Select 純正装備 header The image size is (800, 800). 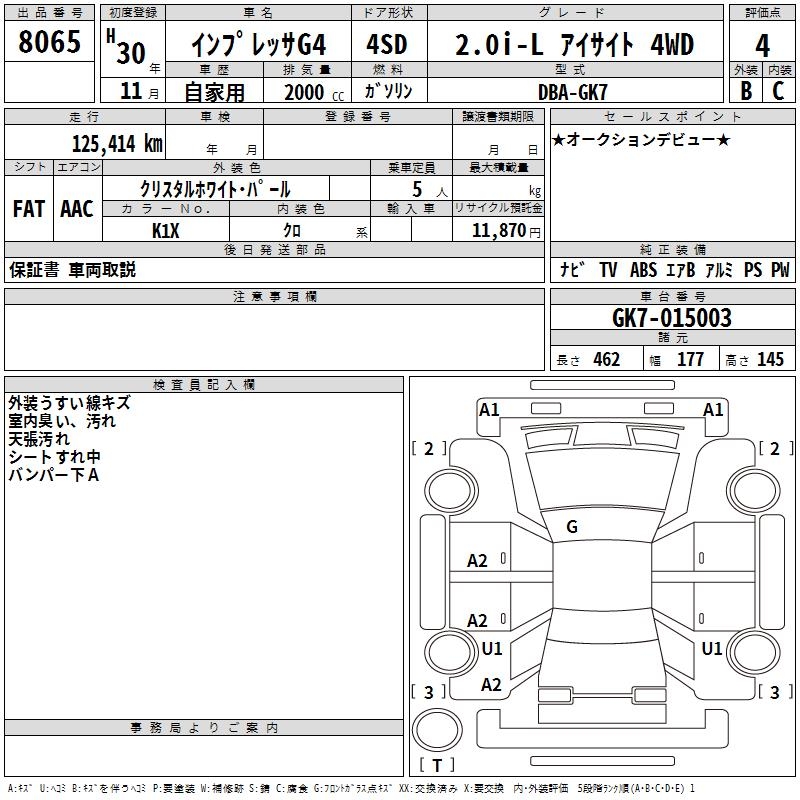point(672,249)
